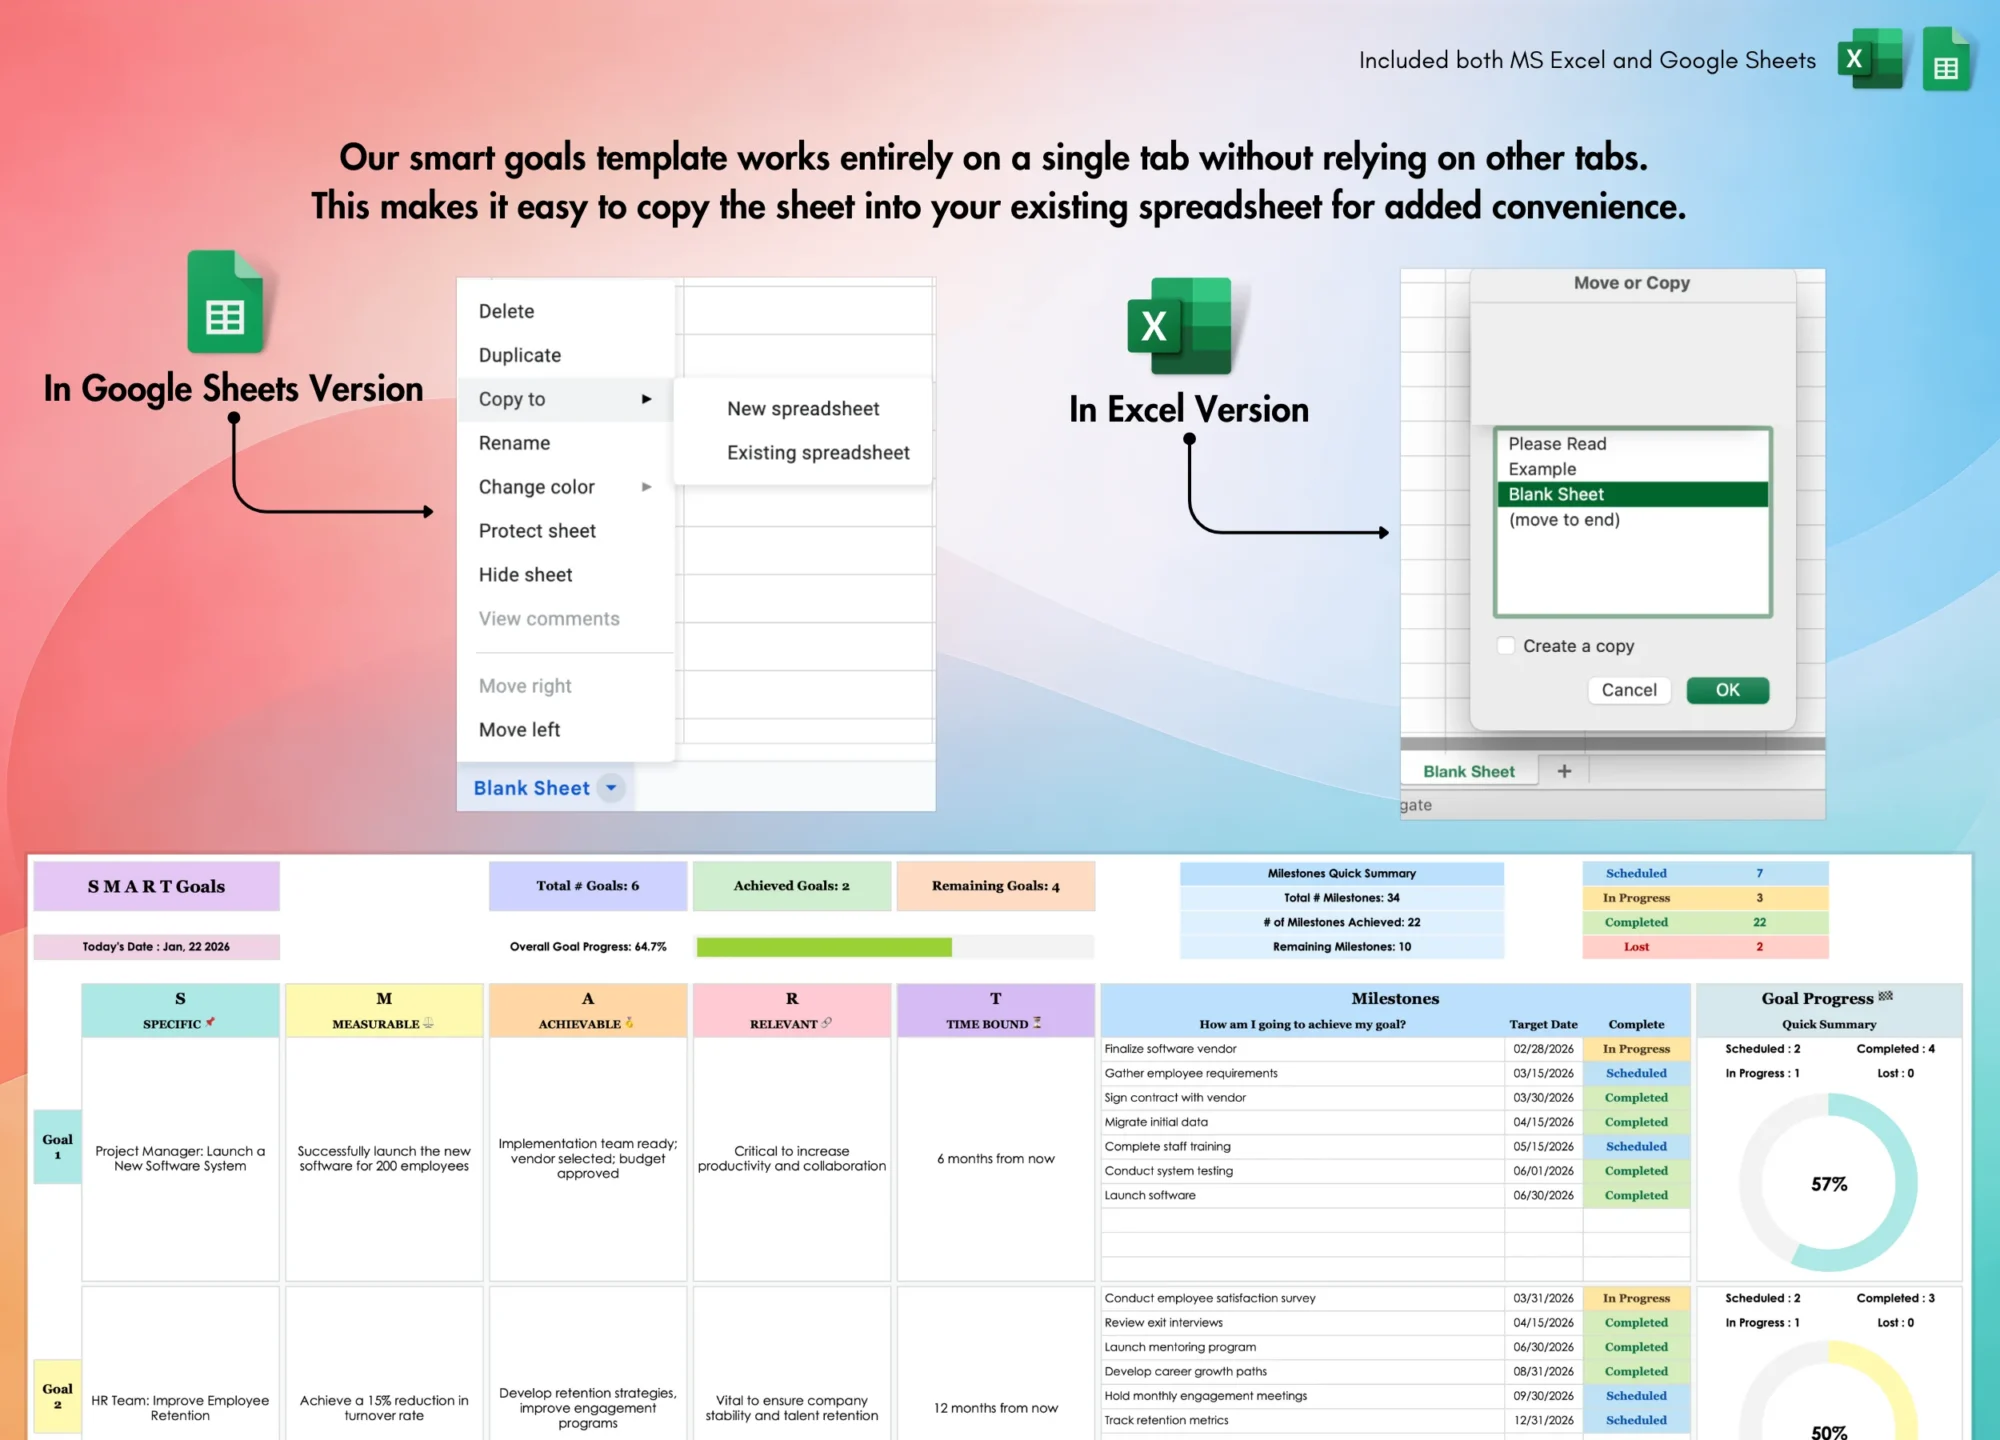The height and width of the screenshot is (1440, 2000).
Task: Click the S M A R T Goals title cell
Action: [157, 886]
